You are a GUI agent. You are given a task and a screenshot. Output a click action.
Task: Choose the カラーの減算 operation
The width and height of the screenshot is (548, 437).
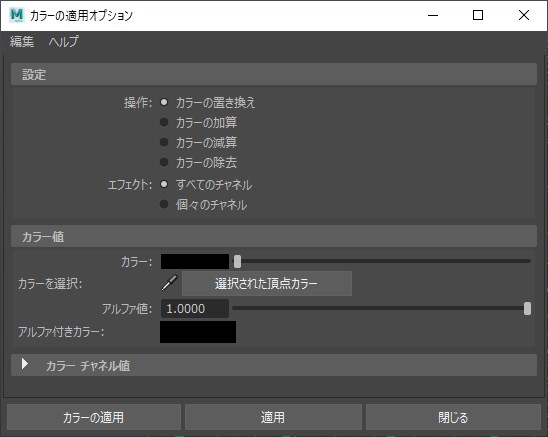[164, 142]
